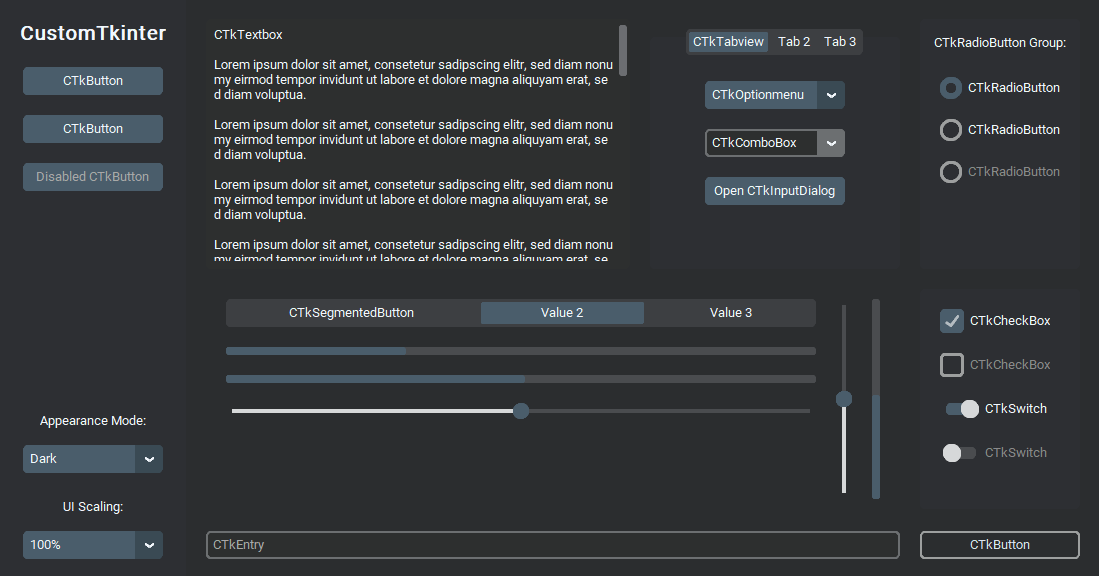Turn off the enabled CTkSwitch

click(x=961, y=409)
